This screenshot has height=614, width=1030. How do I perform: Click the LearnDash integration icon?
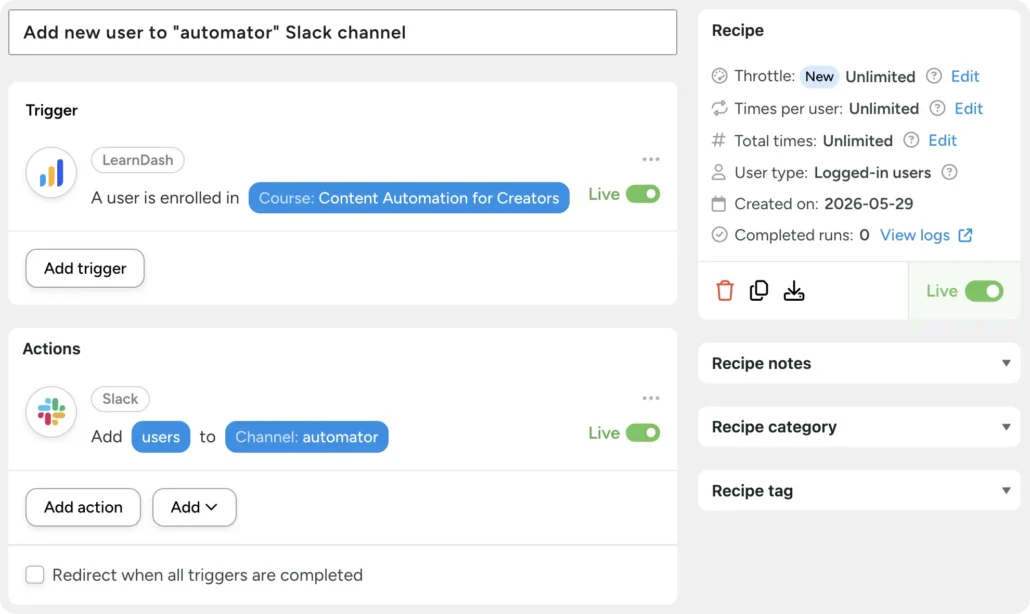pyautogui.click(x=51, y=173)
